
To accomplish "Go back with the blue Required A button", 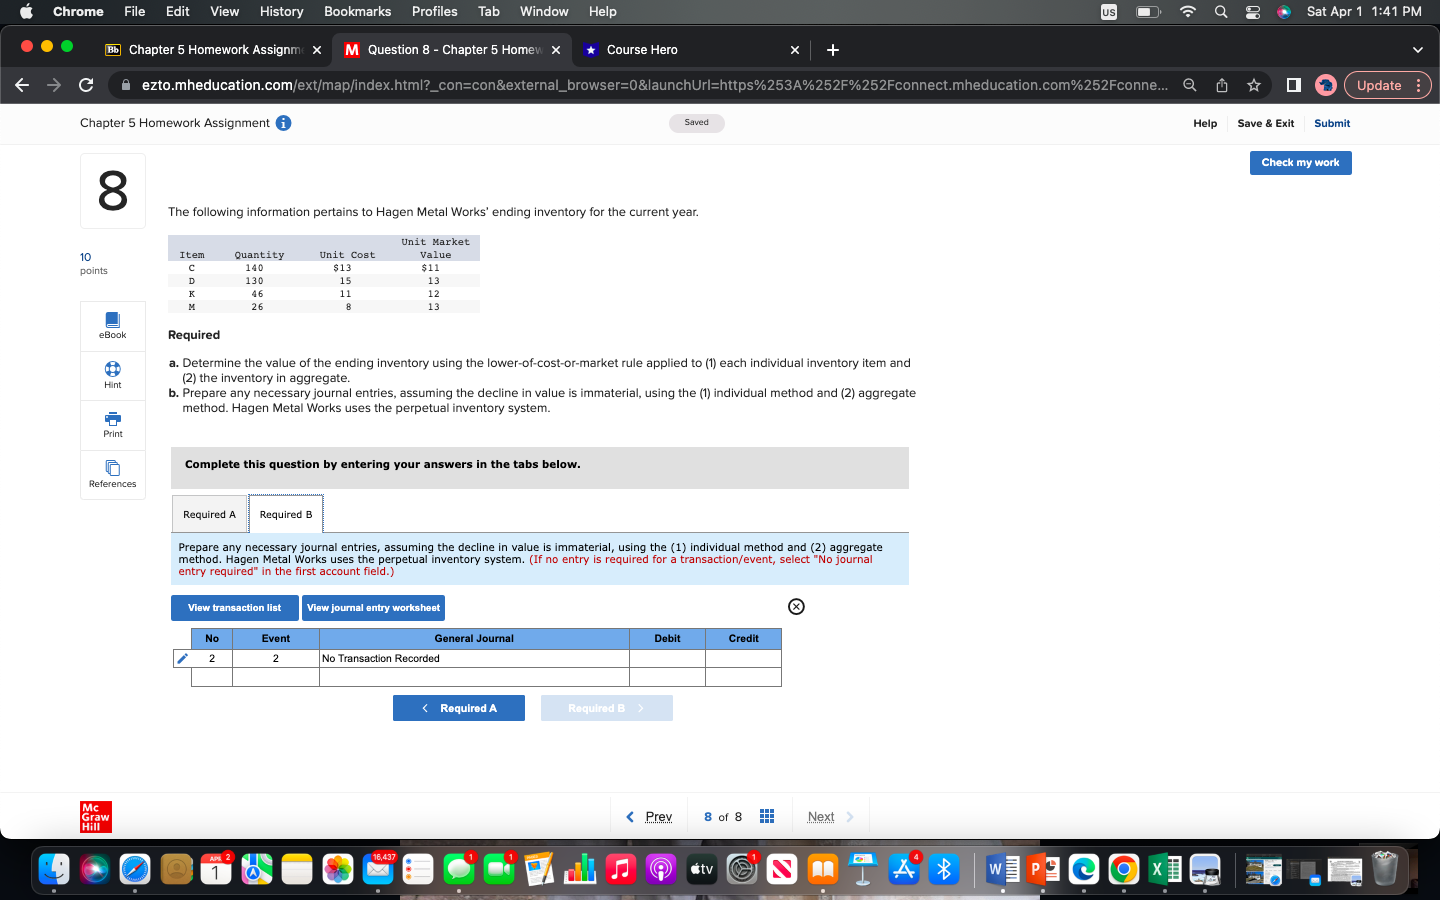I will [459, 708].
